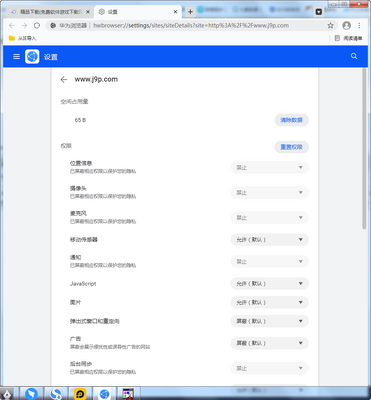Open the Start button on taskbar

(x=7, y=394)
